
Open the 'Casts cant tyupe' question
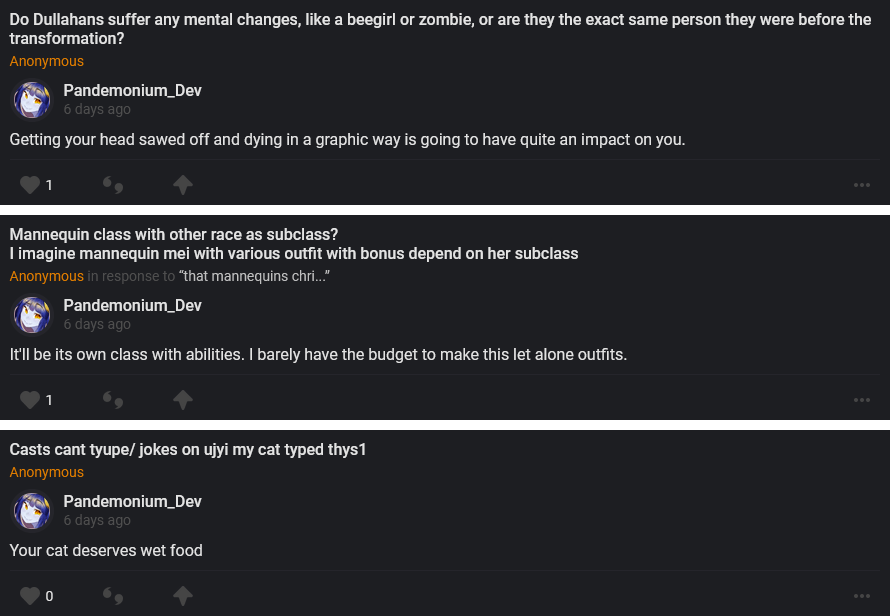[188, 450]
